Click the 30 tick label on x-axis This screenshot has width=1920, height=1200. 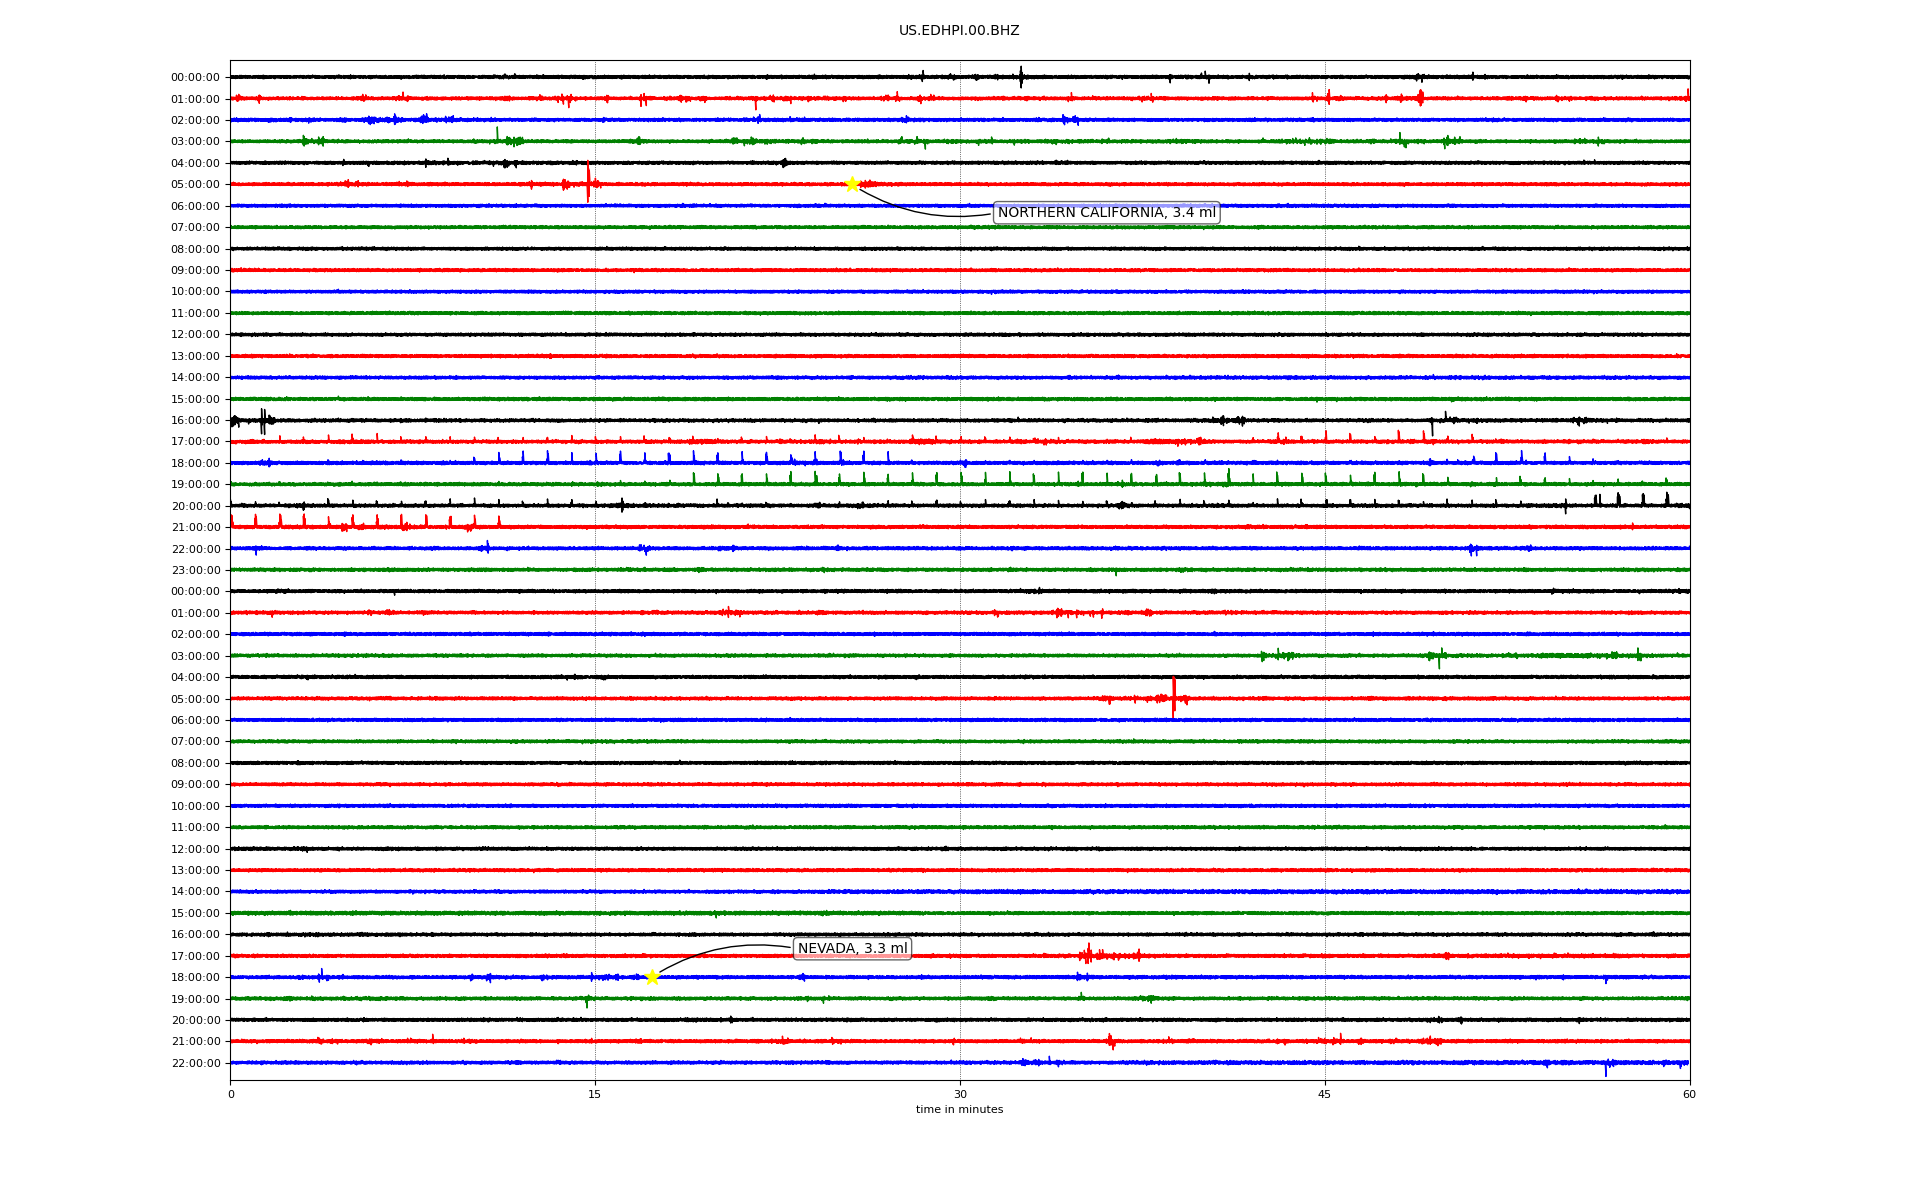click(960, 1094)
